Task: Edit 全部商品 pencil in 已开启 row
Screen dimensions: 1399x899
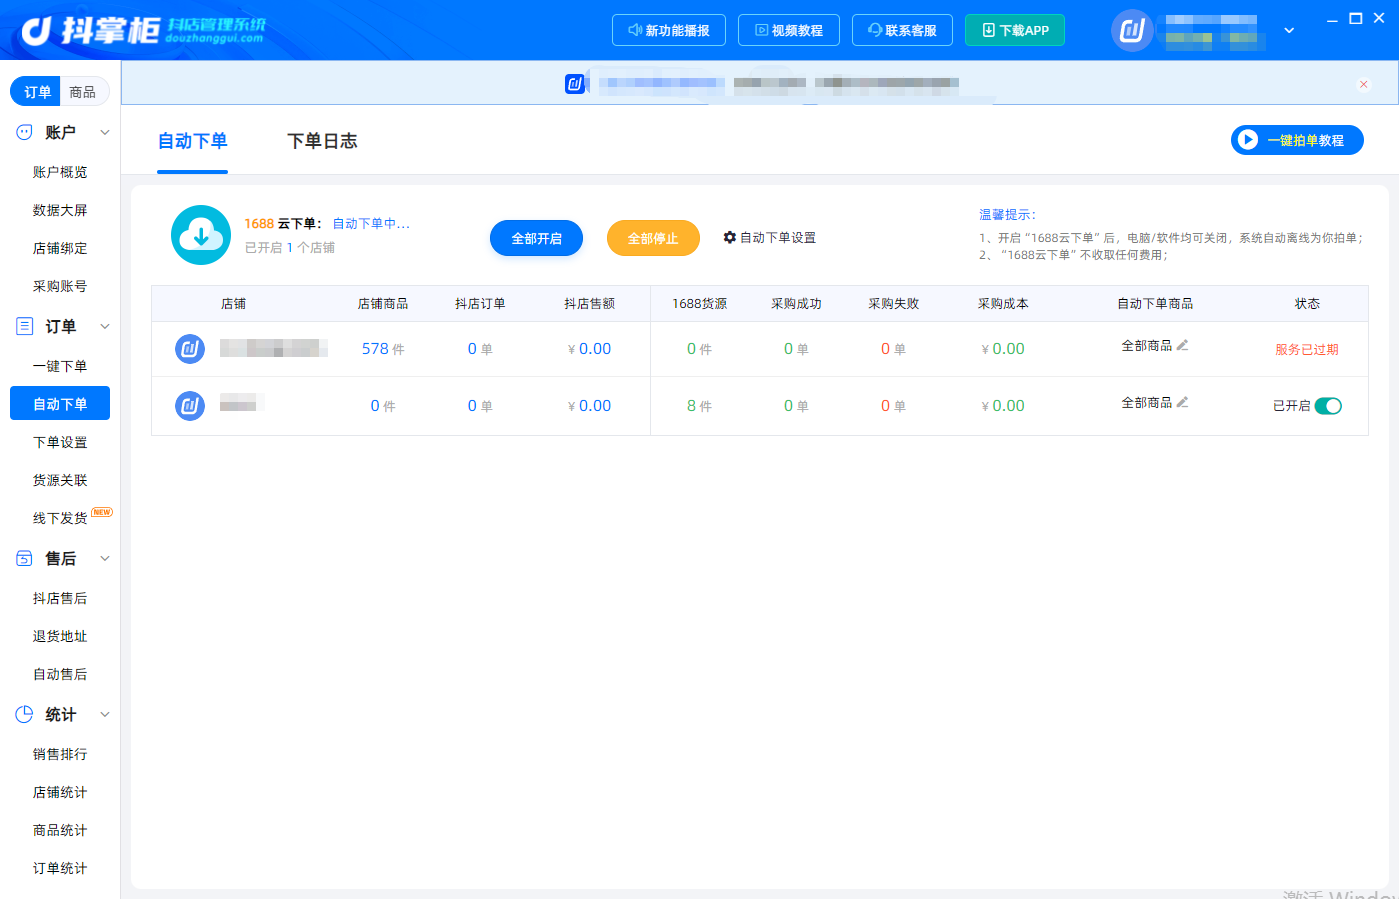Action: [1183, 402]
